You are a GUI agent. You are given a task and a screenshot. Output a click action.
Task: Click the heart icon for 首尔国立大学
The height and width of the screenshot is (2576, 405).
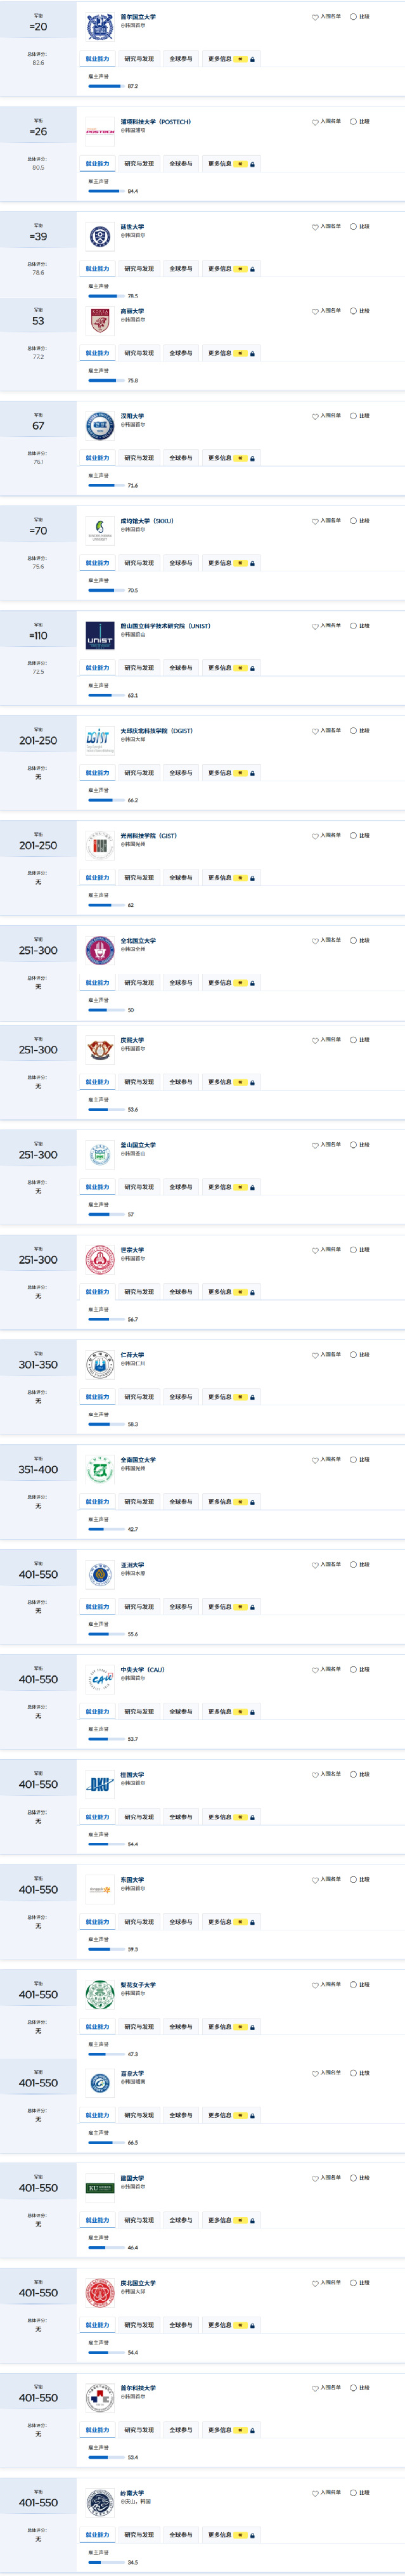pyautogui.click(x=315, y=17)
